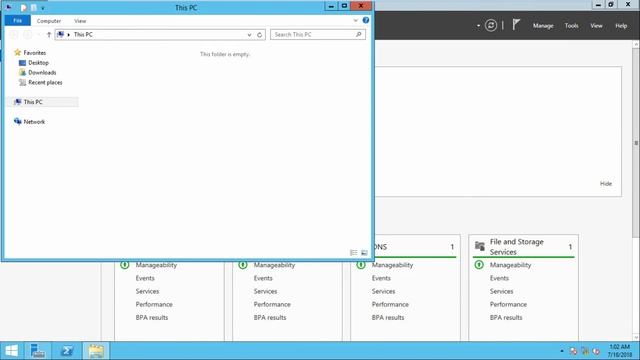The height and width of the screenshot is (360, 640).
Task: Open BPA results in File and Storage Services tile
Action: 506,317
